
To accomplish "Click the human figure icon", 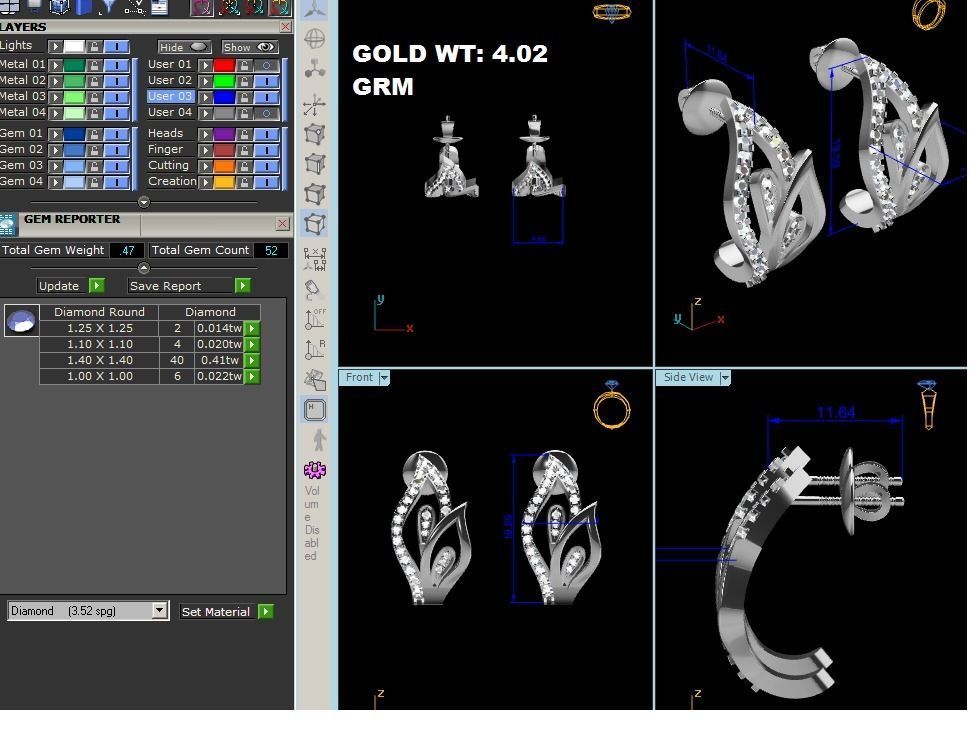I will tap(318, 439).
